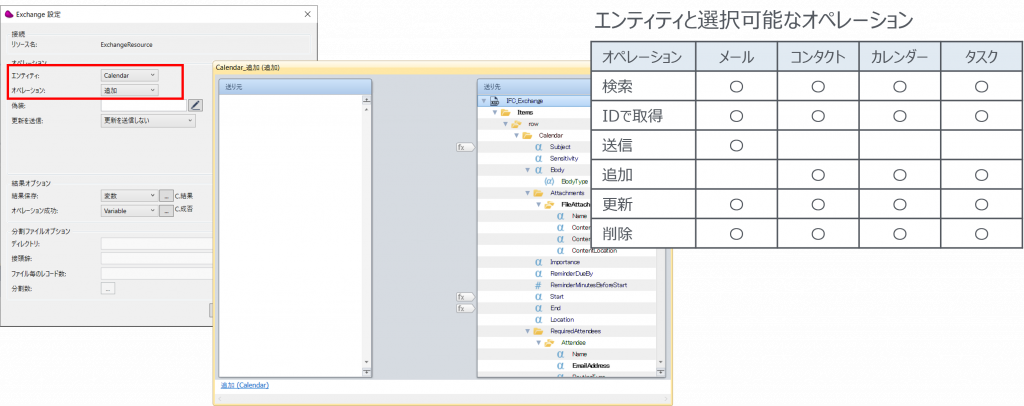This screenshot has width=1024, height=406.
Task: Click the pencil edit icon beside 偽装 field
Action: click(196, 105)
